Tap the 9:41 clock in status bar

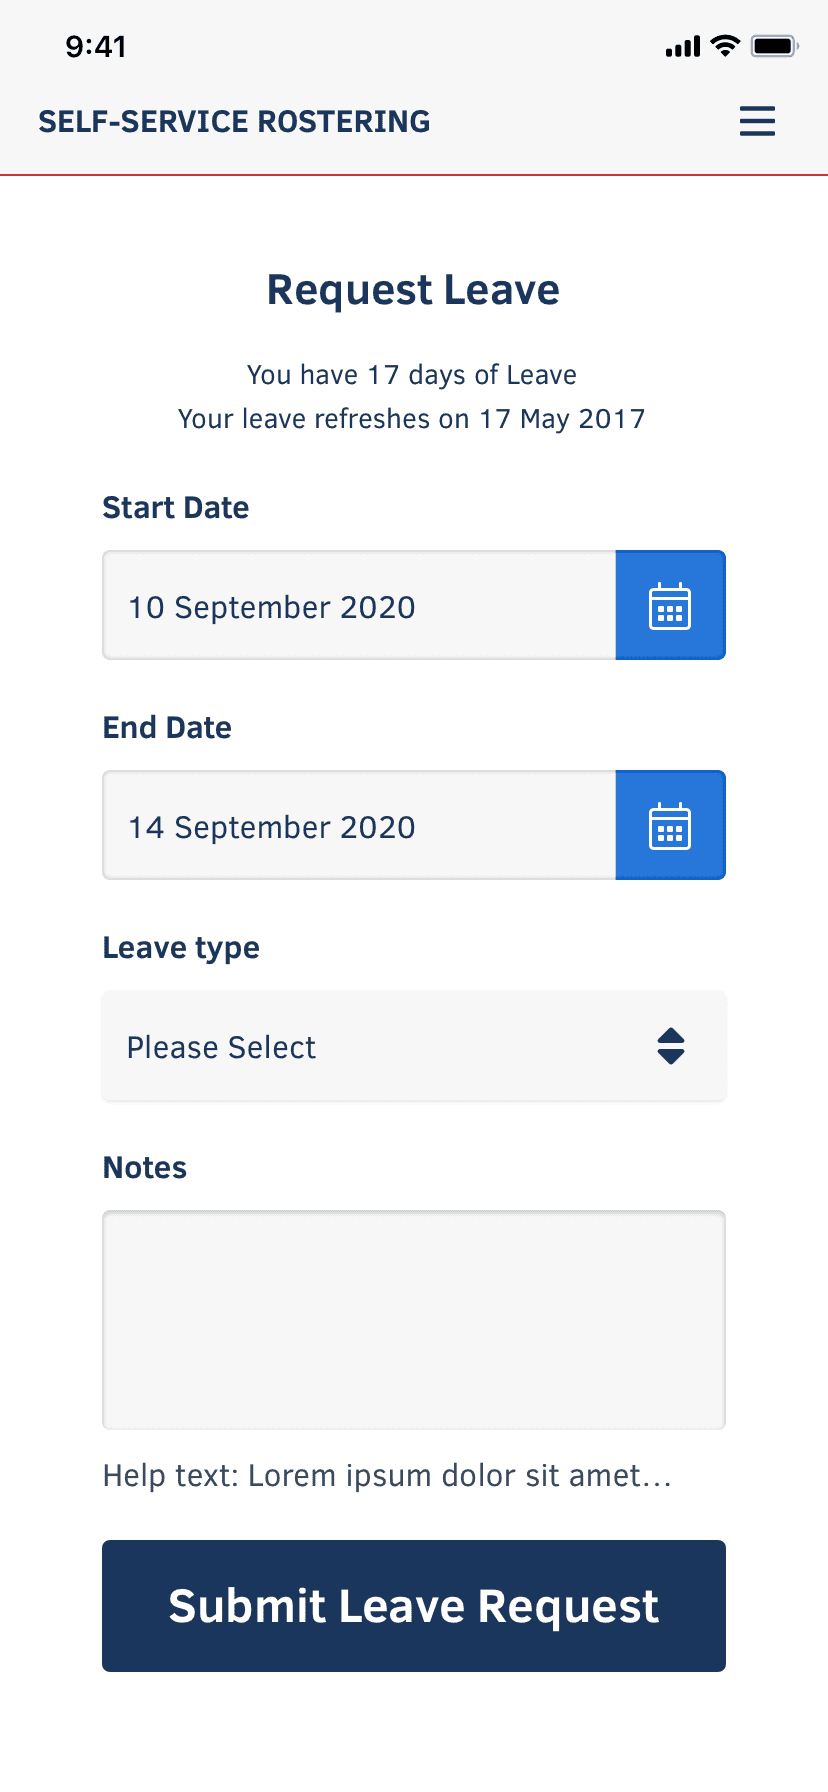click(96, 46)
